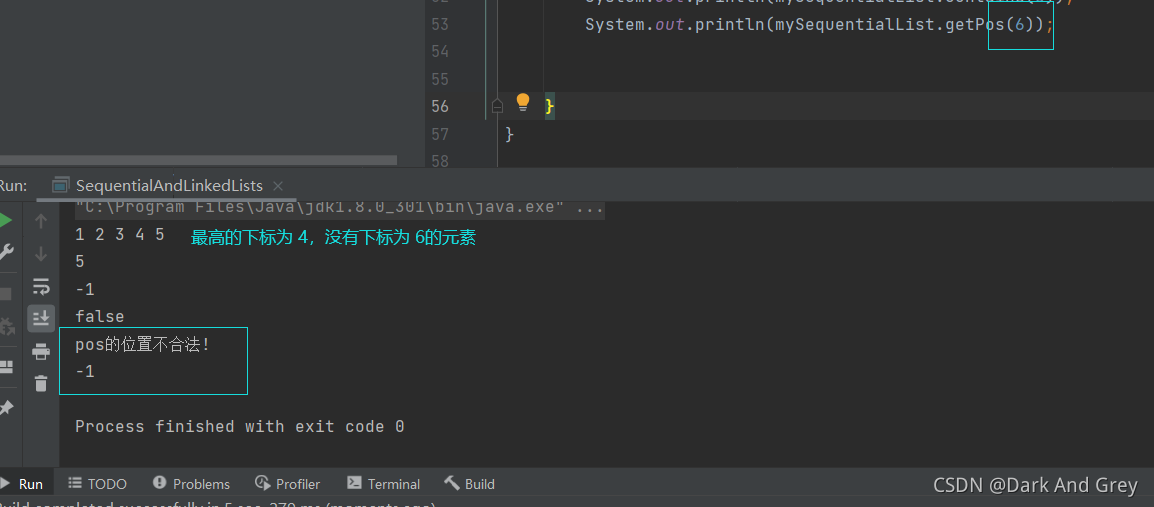
Task: Open the Run tool window tab
Action: click(23, 483)
